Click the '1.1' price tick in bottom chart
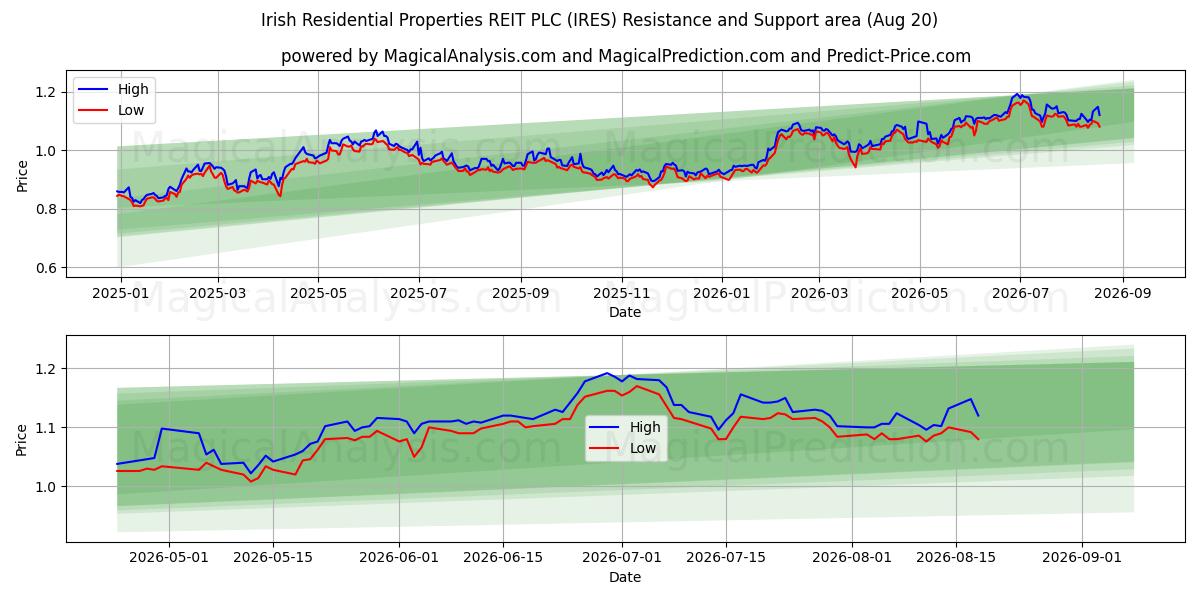1200x600 pixels. (49, 428)
